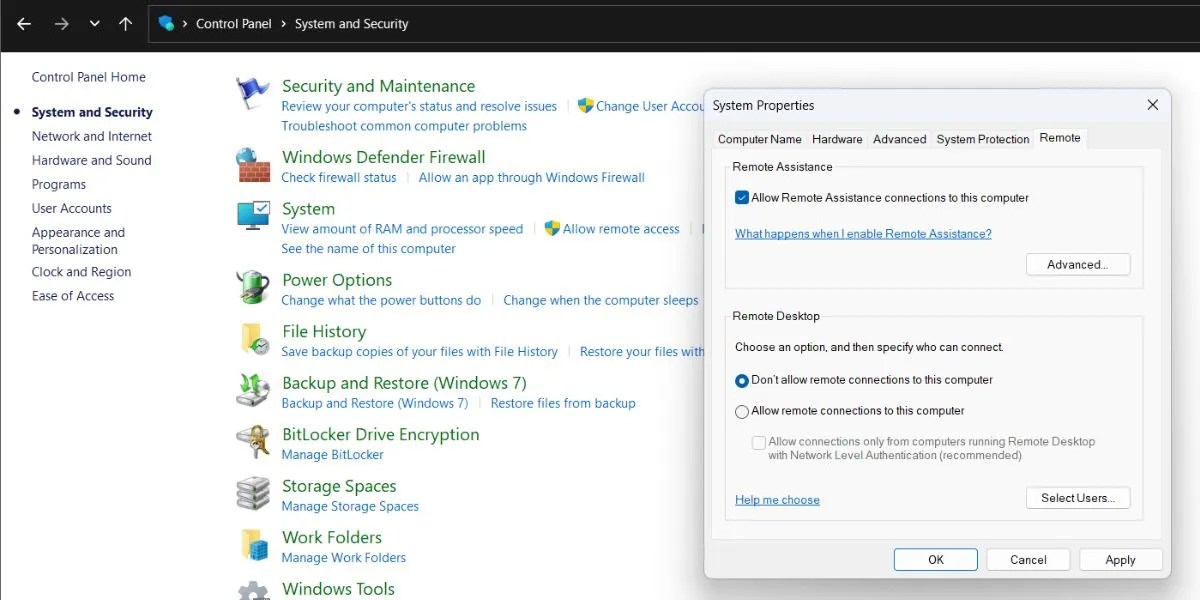The width and height of the screenshot is (1200, 600).
Task: Select Allow remote connections to this computer
Action: coord(741,411)
